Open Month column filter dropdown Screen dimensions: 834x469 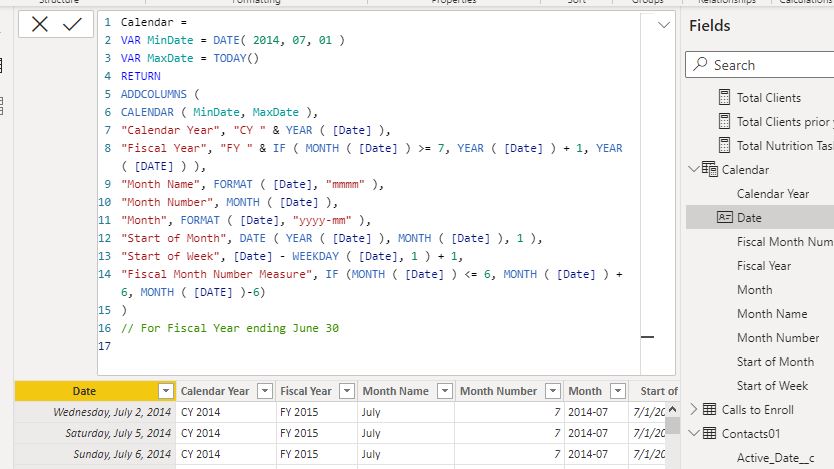point(618,391)
